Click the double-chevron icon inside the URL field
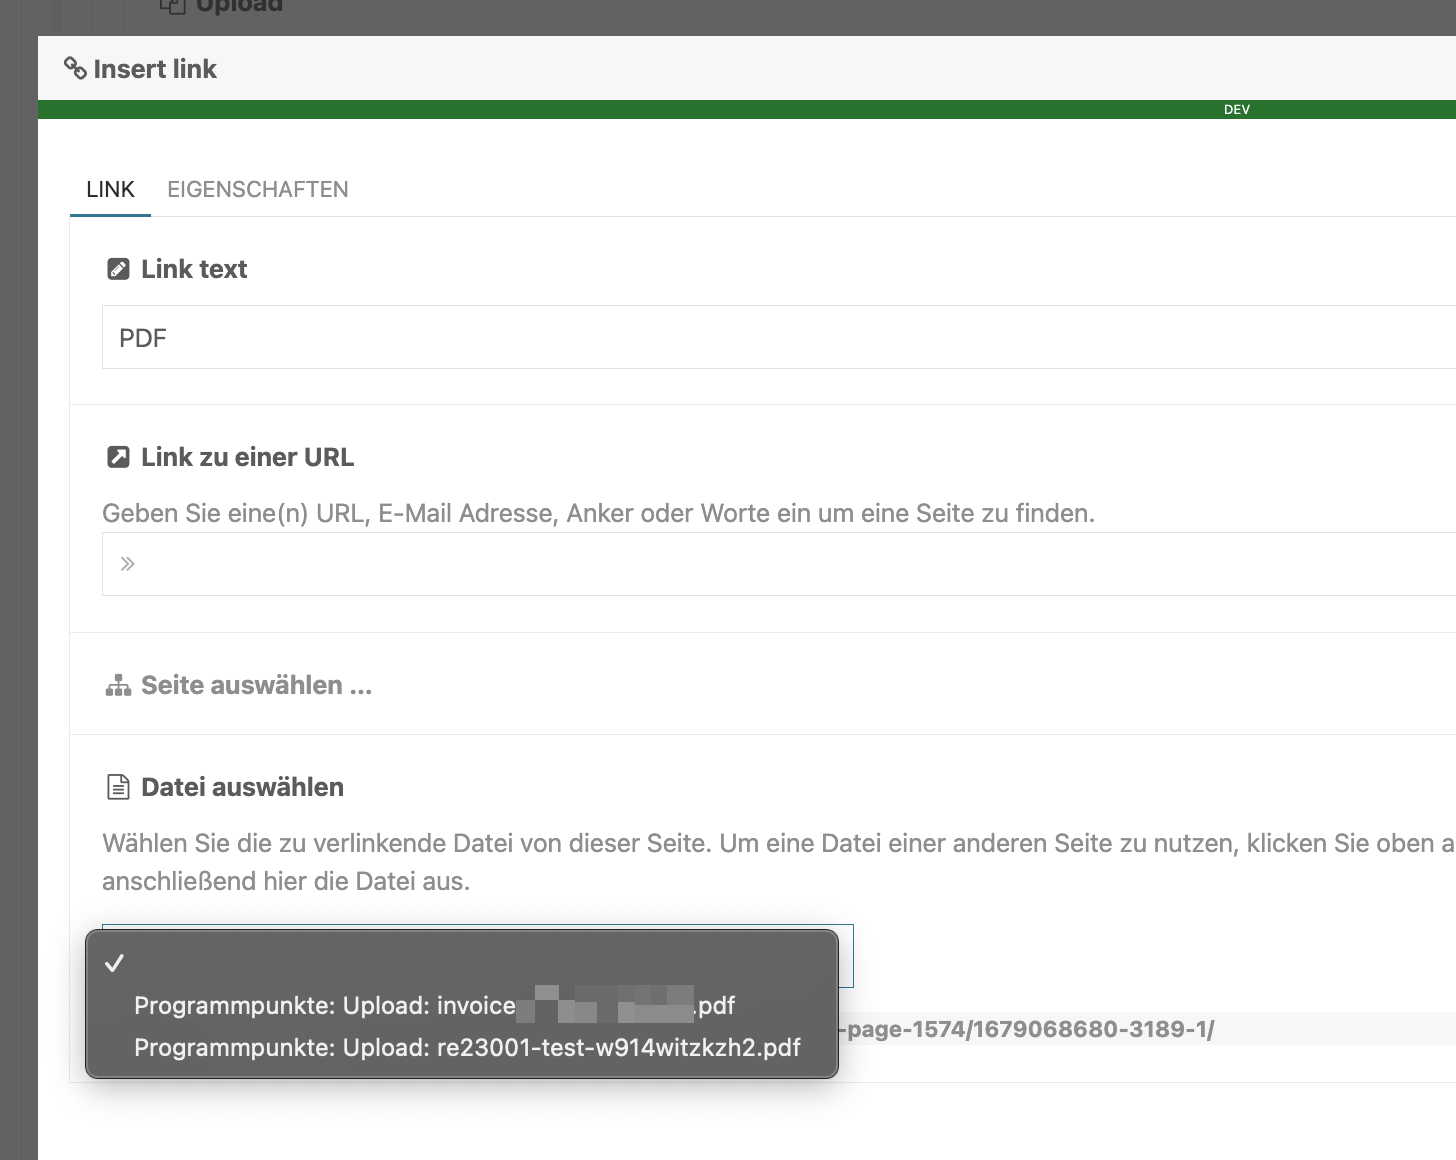 coord(127,563)
